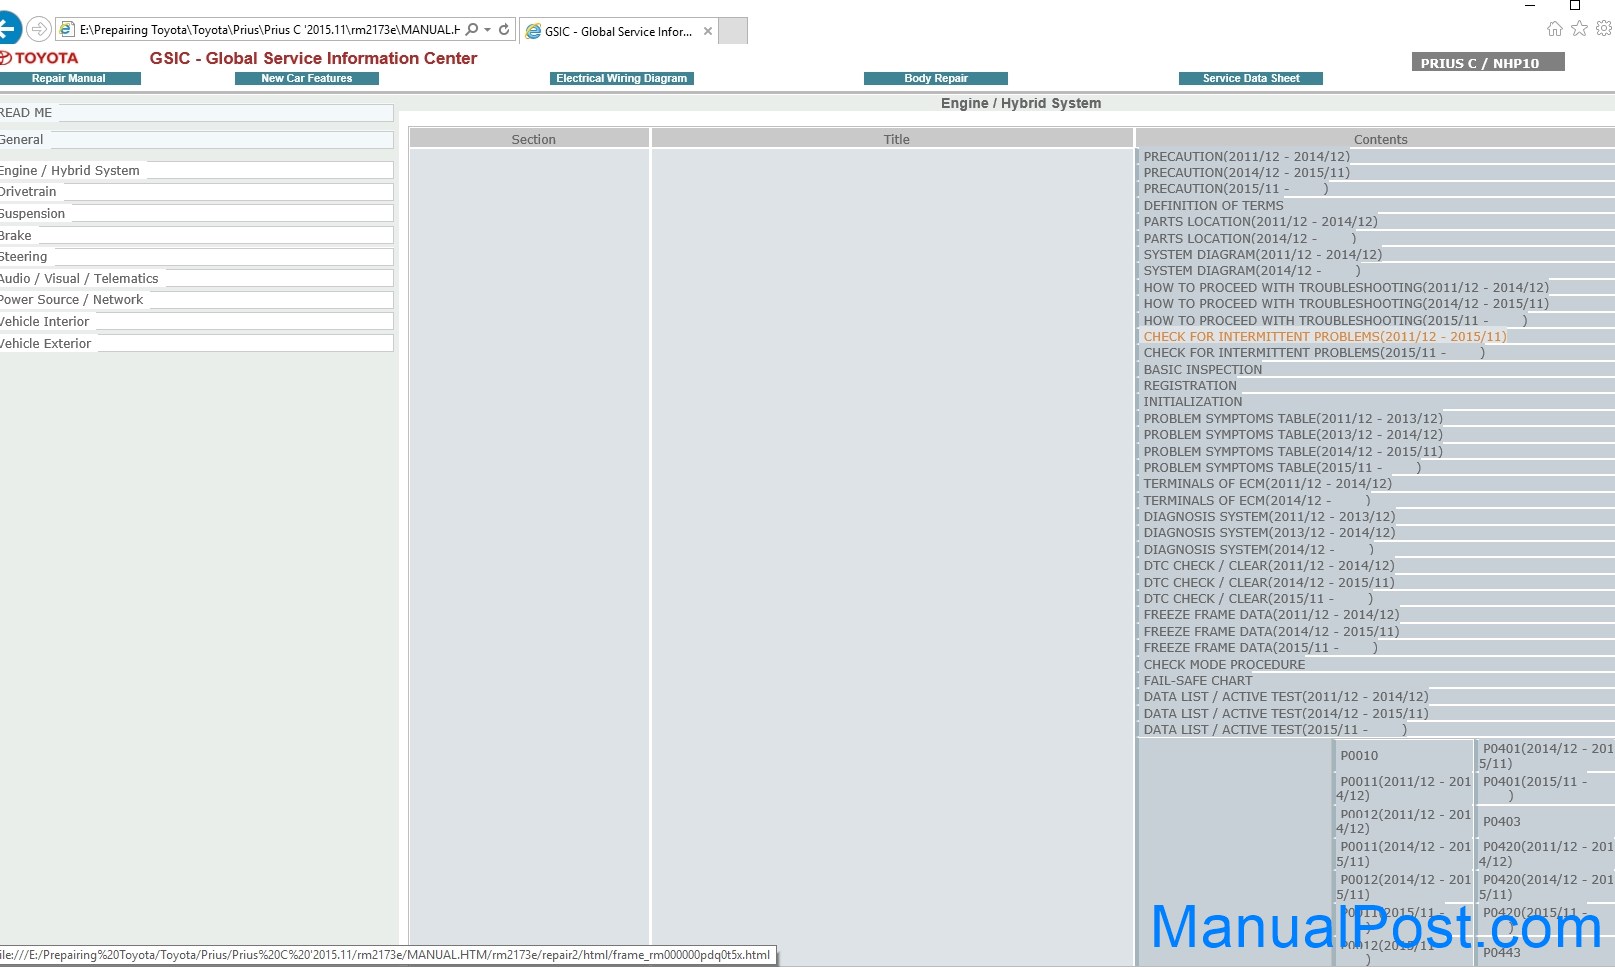The height and width of the screenshot is (967, 1615).
Task: Click the address bar URL field
Action: (269, 30)
